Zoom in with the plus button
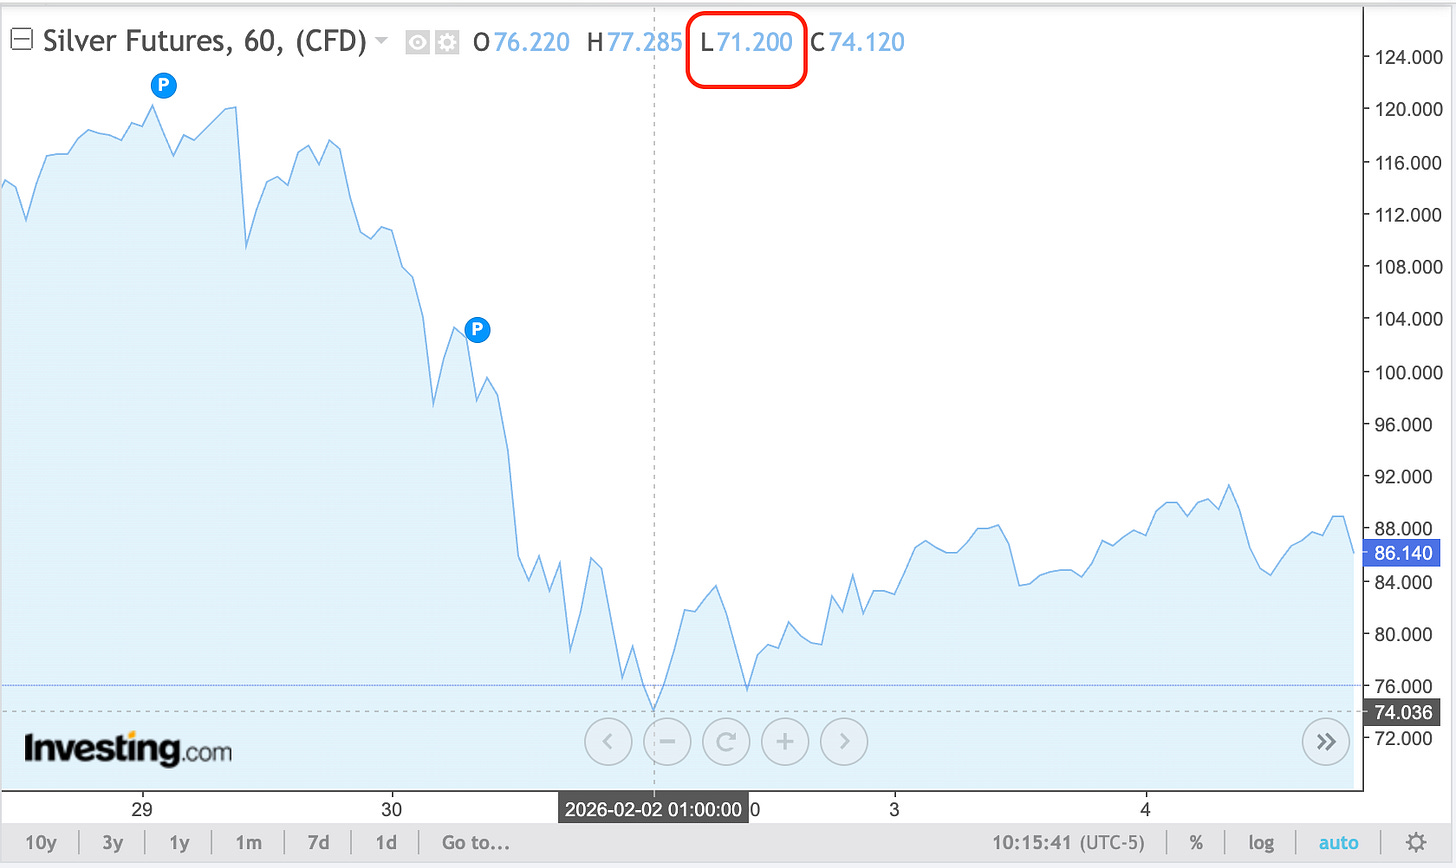1456x868 pixels. click(785, 741)
